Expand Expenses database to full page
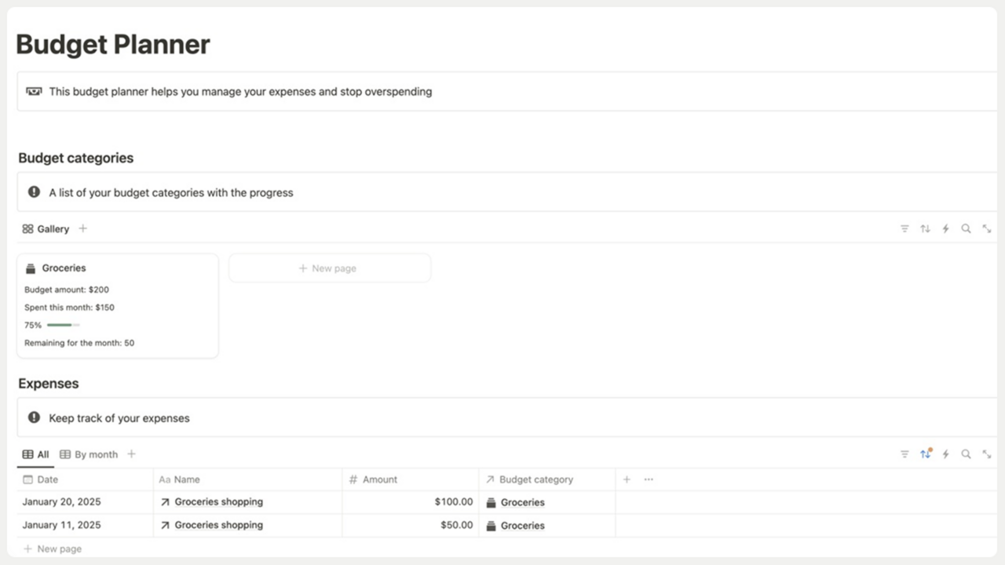The image size is (1005, 565). pyautogui.click(x=986, y=454)
